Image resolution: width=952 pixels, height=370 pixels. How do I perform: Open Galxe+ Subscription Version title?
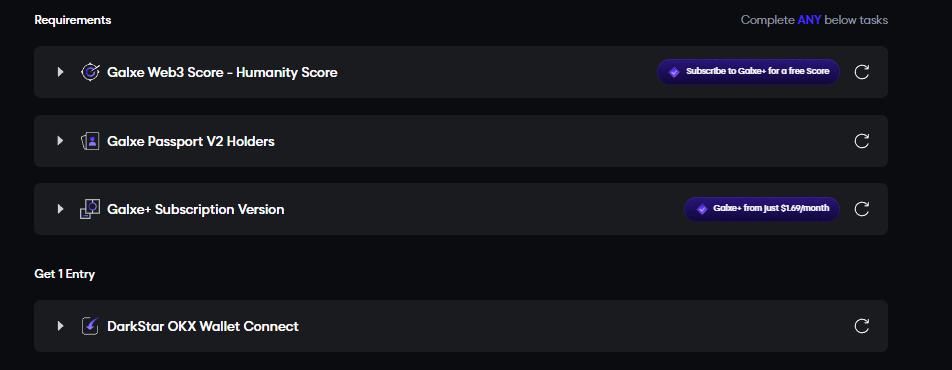196,210
